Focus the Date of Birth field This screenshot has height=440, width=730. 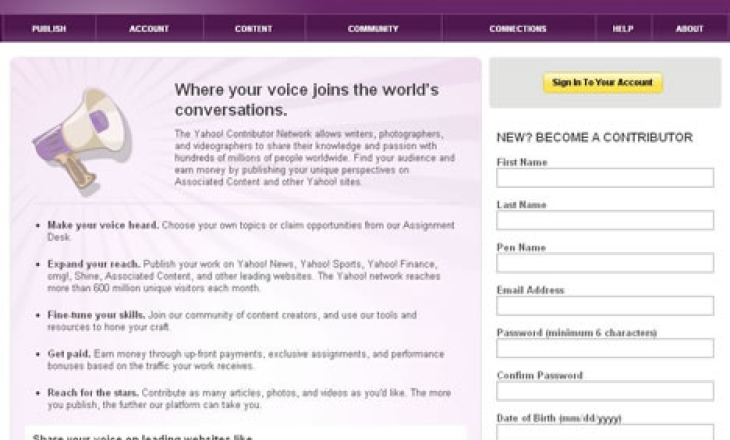(605, 432)
